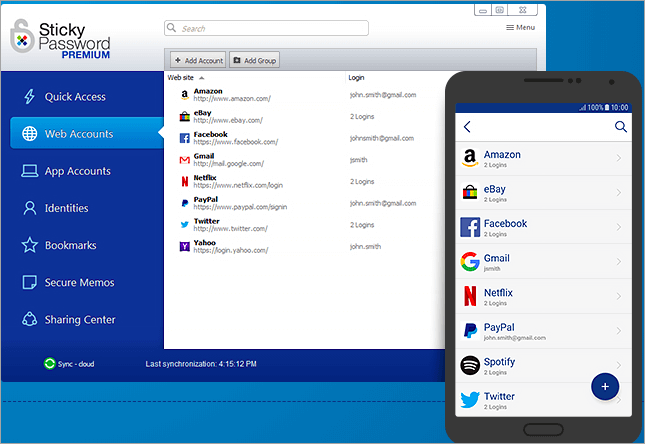This screenshot has width=645, height=444.
Task: Click into the Search field
Action: (x=266, y=28)
